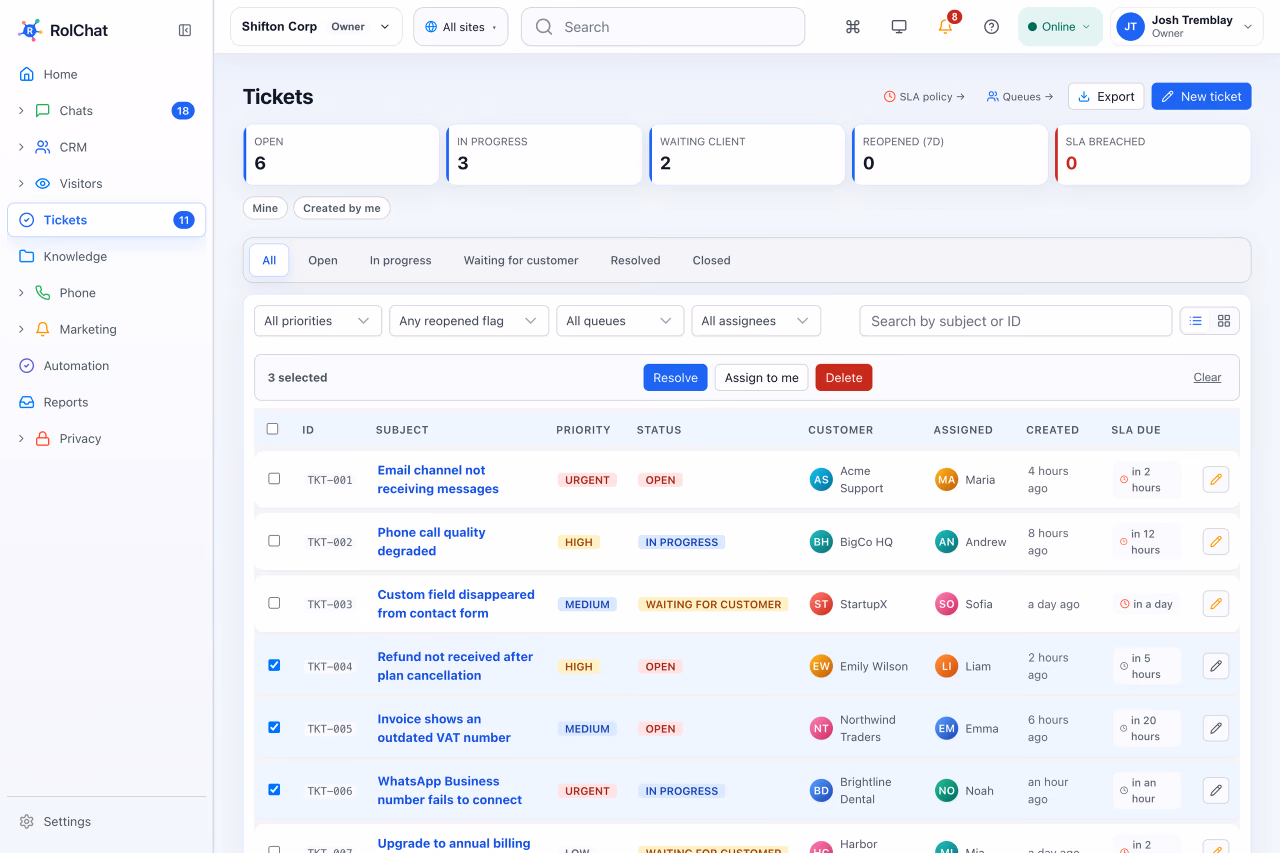Open Settings gear in sidebar
Image resolution: width=1280 pixels, height=853 pixels.
(27, 821)
